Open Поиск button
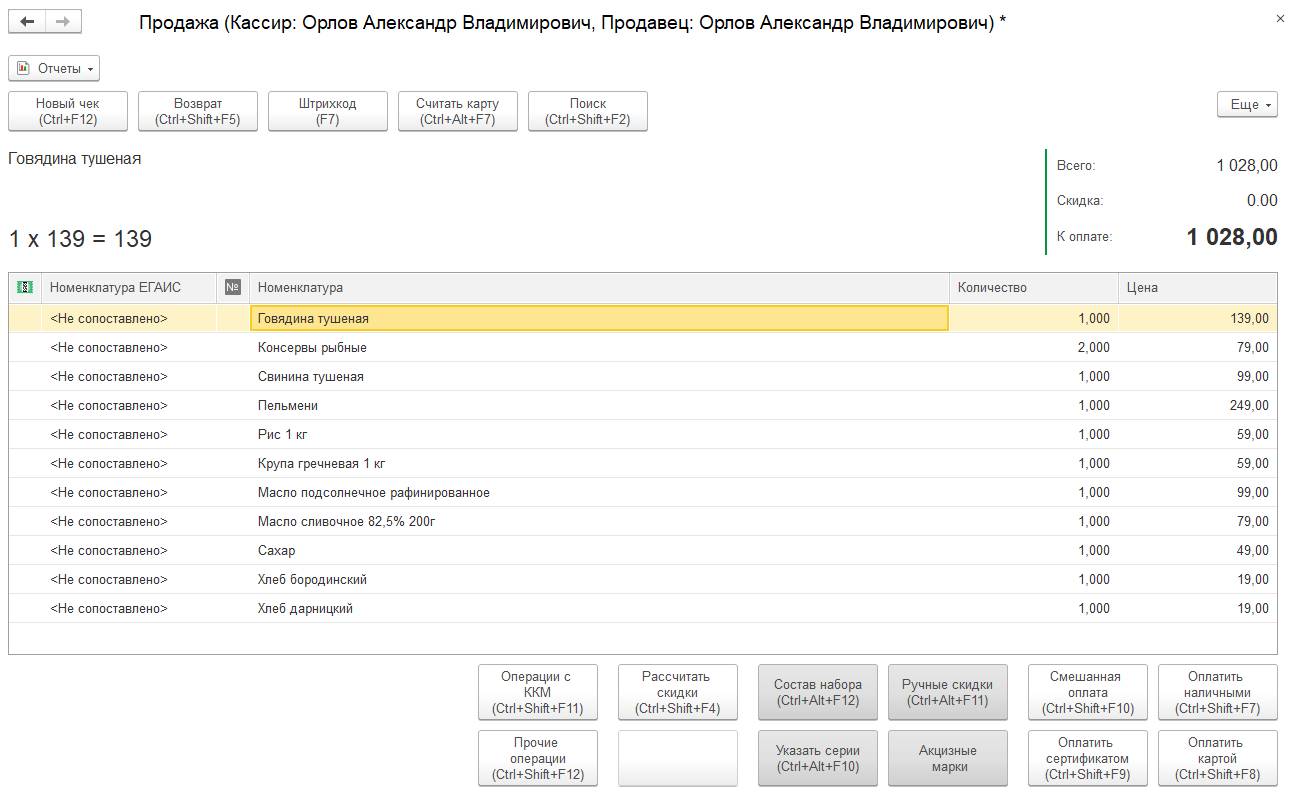This screenshot has width=1294, height=797. click(x=588, y=111)
